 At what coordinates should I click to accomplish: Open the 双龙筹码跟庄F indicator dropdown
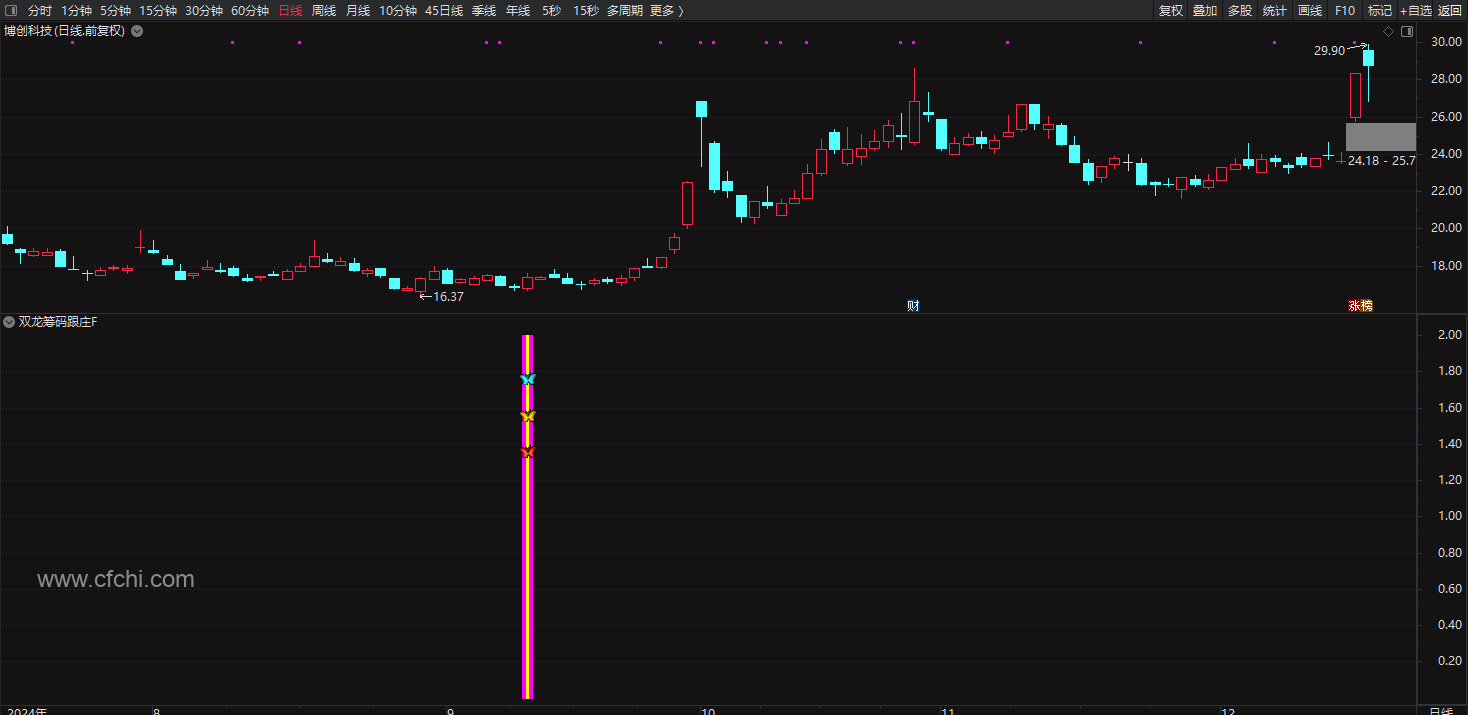click(9, 322)
